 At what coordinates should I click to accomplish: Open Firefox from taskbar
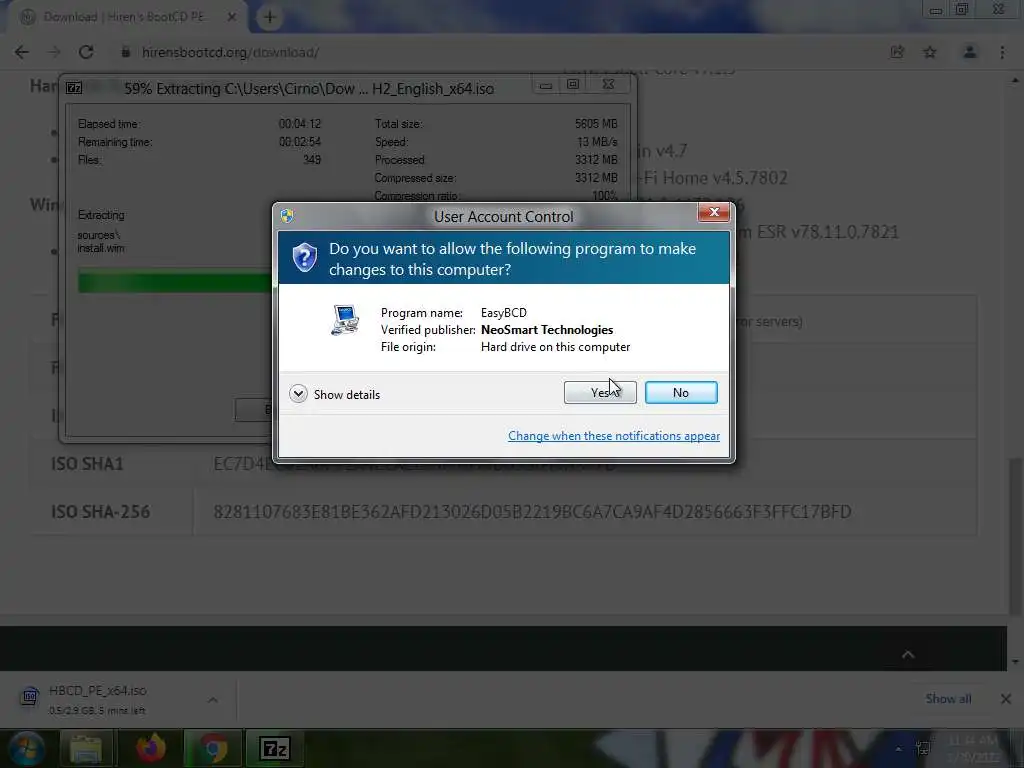click(x=150, y=748)
